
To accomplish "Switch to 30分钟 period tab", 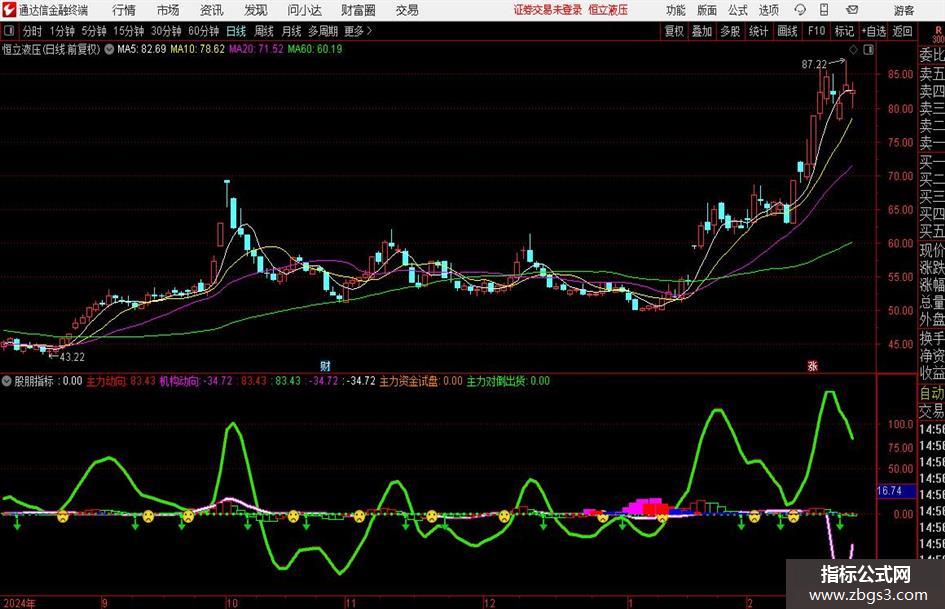I will (166, 31).
